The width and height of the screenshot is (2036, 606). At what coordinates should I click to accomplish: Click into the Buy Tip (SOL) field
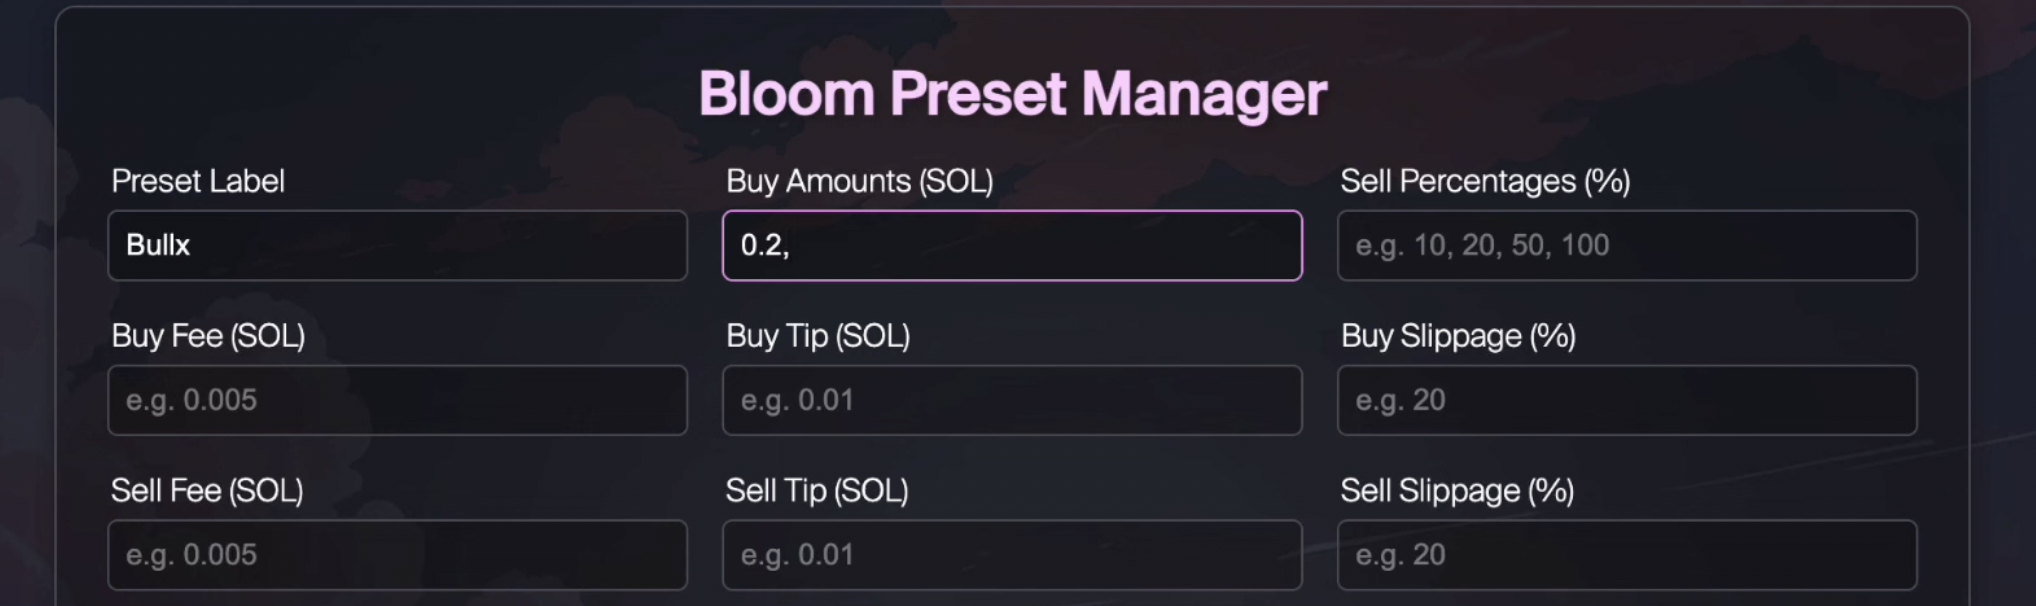click(x=1012, y=400)
